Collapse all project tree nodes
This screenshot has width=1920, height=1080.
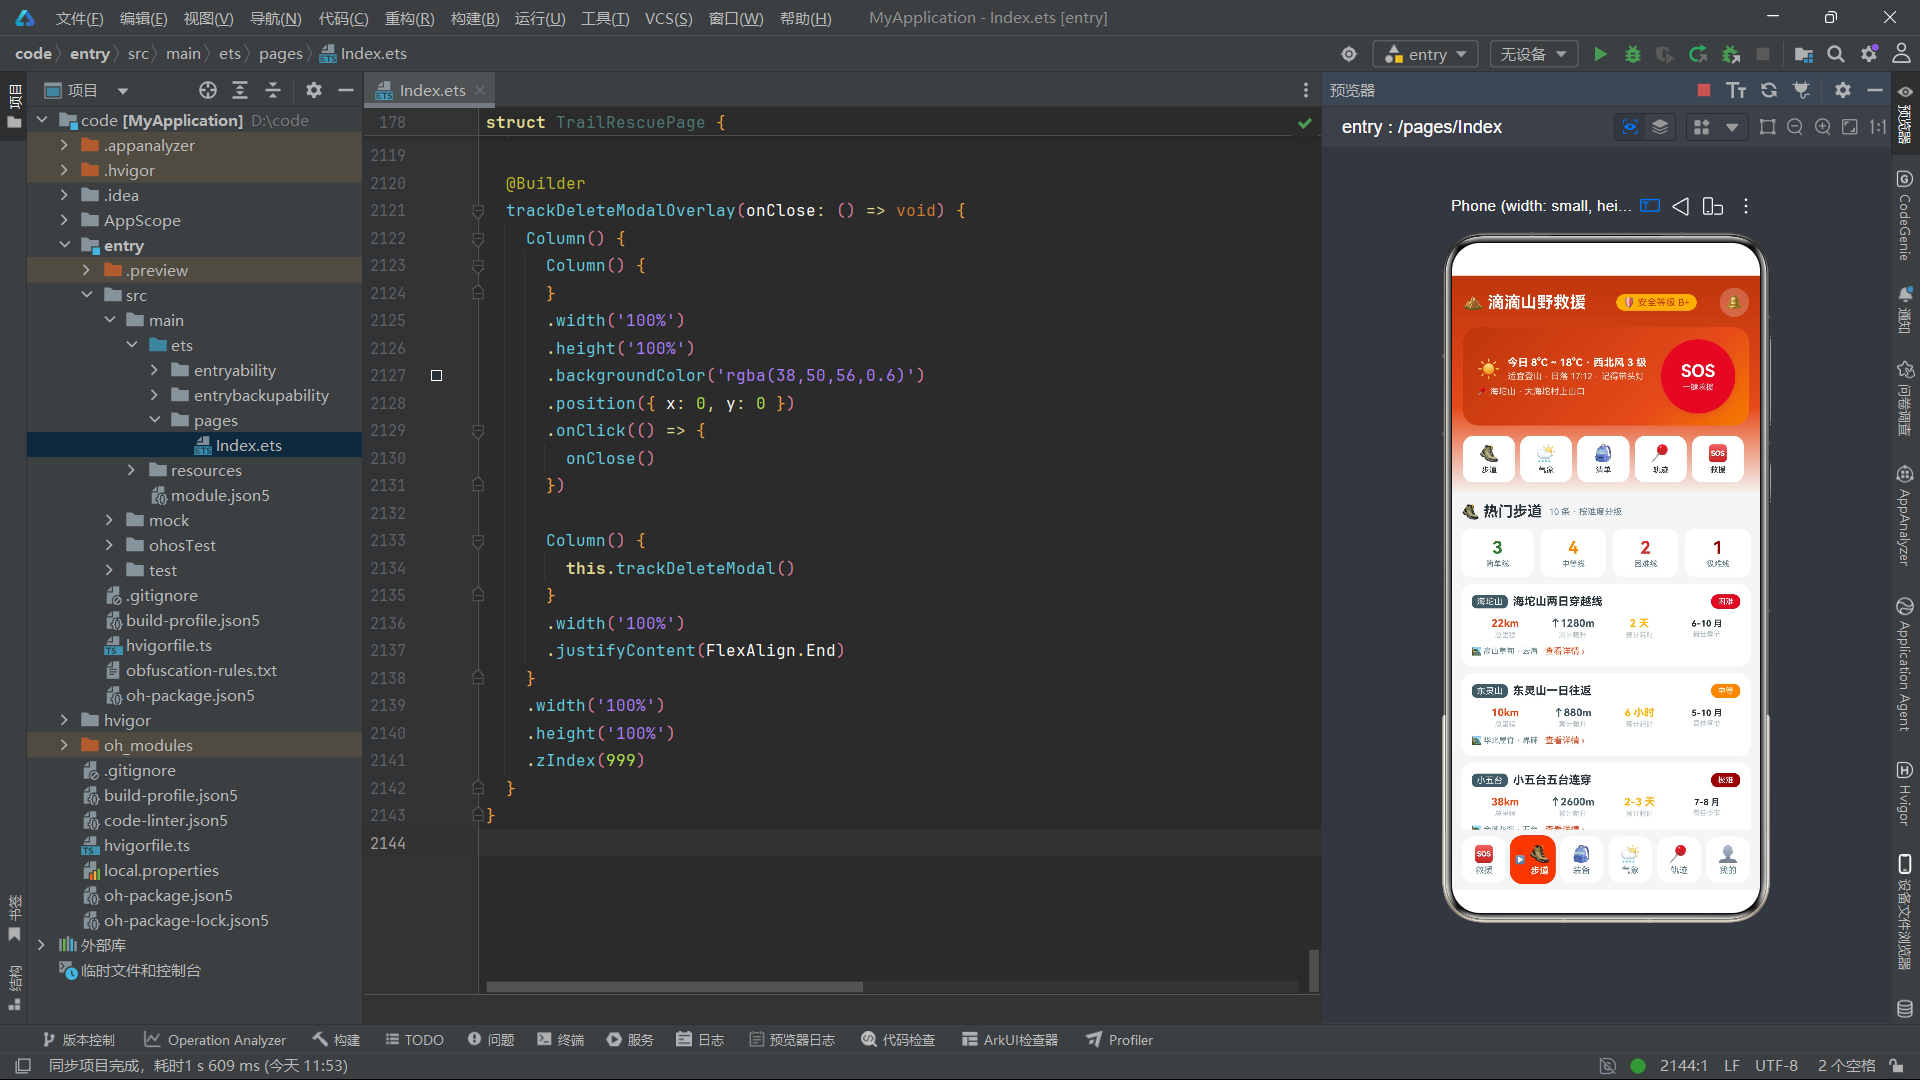[x=273, y=90]
